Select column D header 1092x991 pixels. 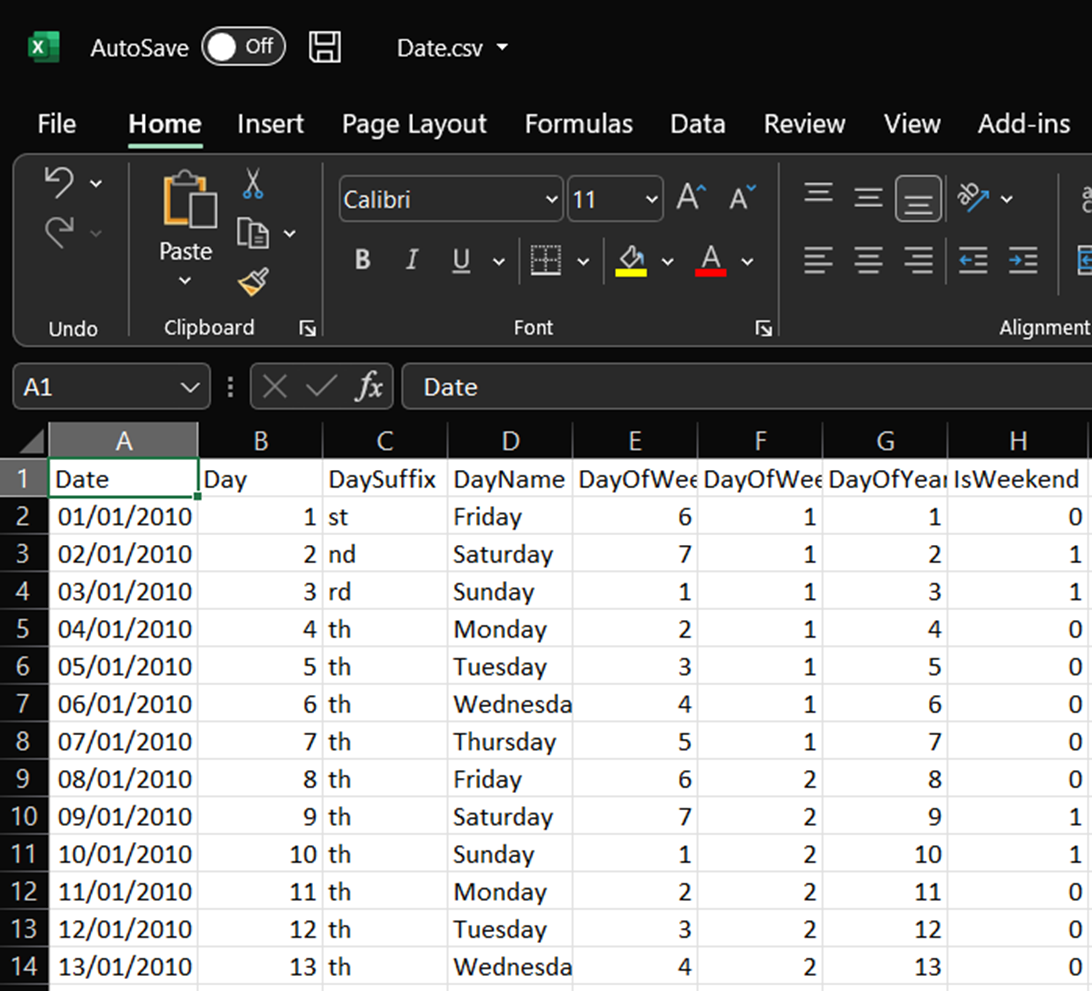point(510,441)
